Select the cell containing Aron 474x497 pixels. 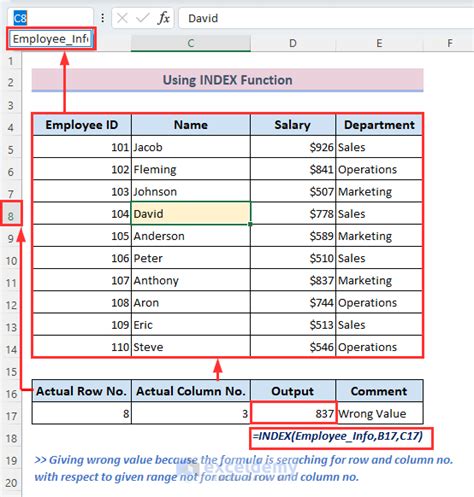click(191, 303)
